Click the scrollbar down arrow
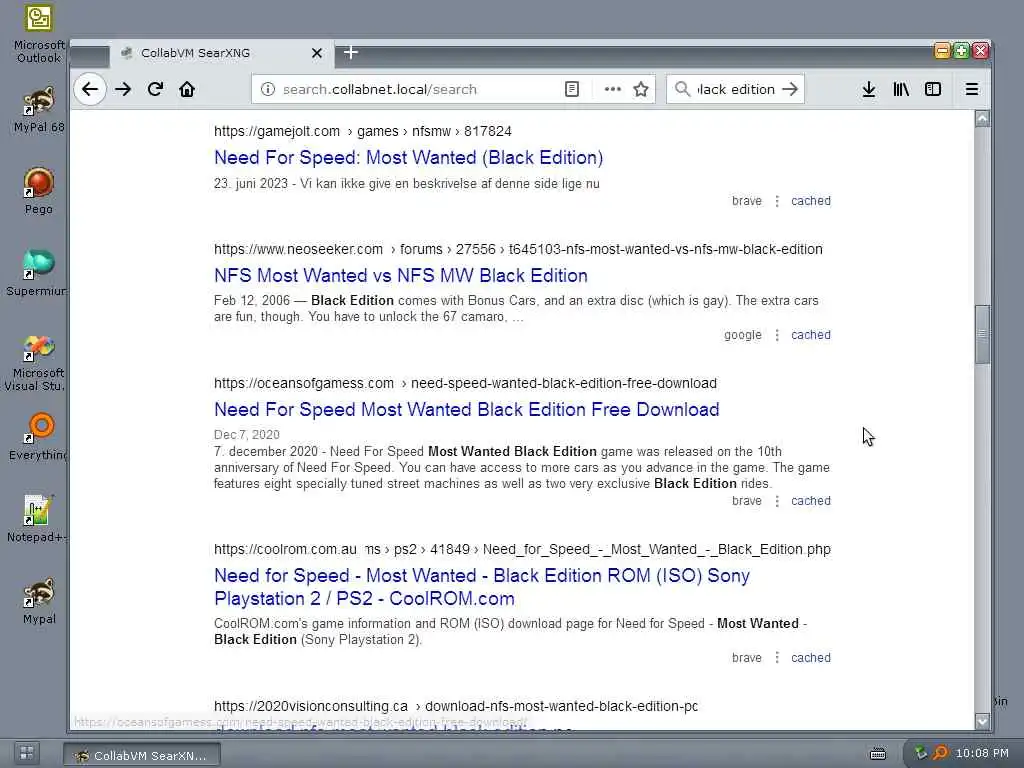 click(x=982, y=721)
